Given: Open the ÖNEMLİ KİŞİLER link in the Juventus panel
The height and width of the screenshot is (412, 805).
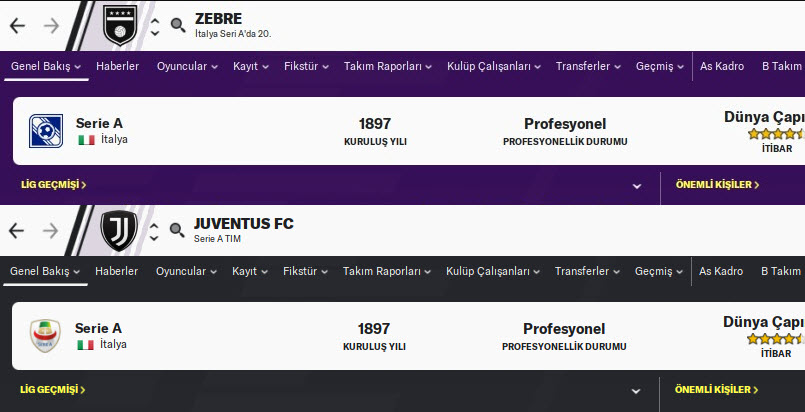Looking at the screenshot, I should [x=716, y=390].
